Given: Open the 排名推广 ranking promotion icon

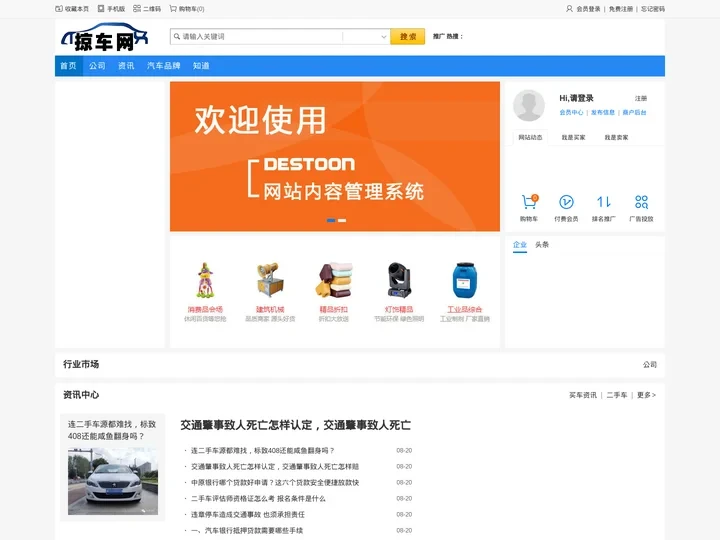Looking at the screenshot, I should [x=603, y=202].
